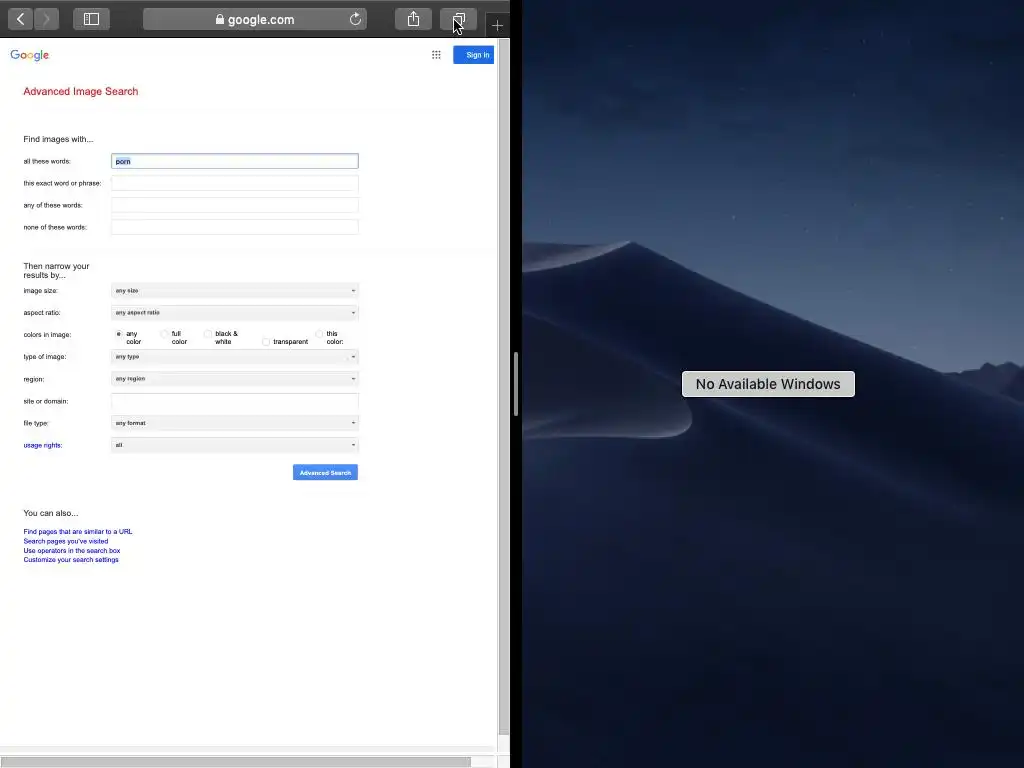
Task: Open Use operators in the search box
Action: (72, 551)
